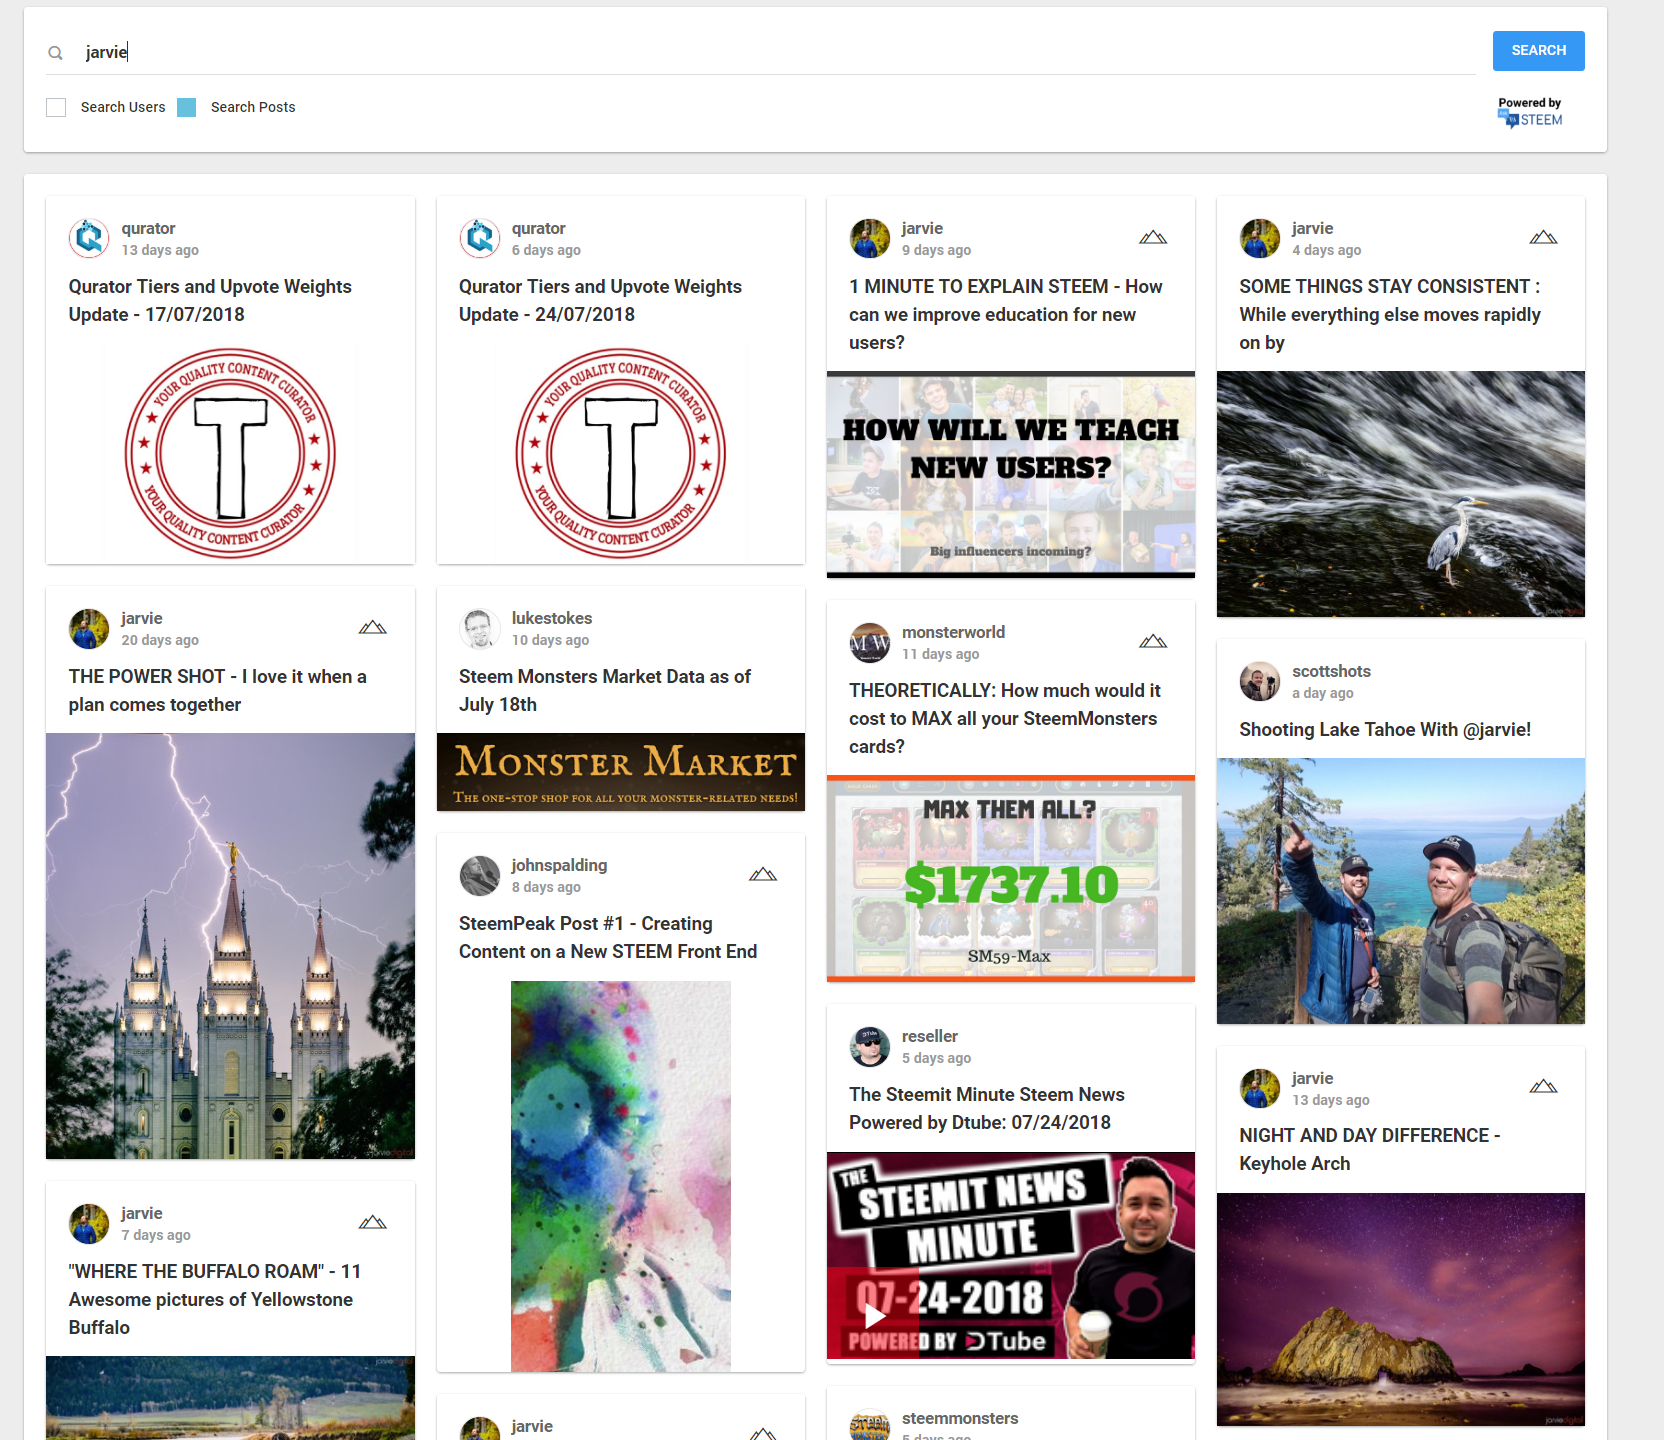The height and width of the screenshot is (1440, 1664).
Task: Click the monsterworld author name
Action: point(953,632)
